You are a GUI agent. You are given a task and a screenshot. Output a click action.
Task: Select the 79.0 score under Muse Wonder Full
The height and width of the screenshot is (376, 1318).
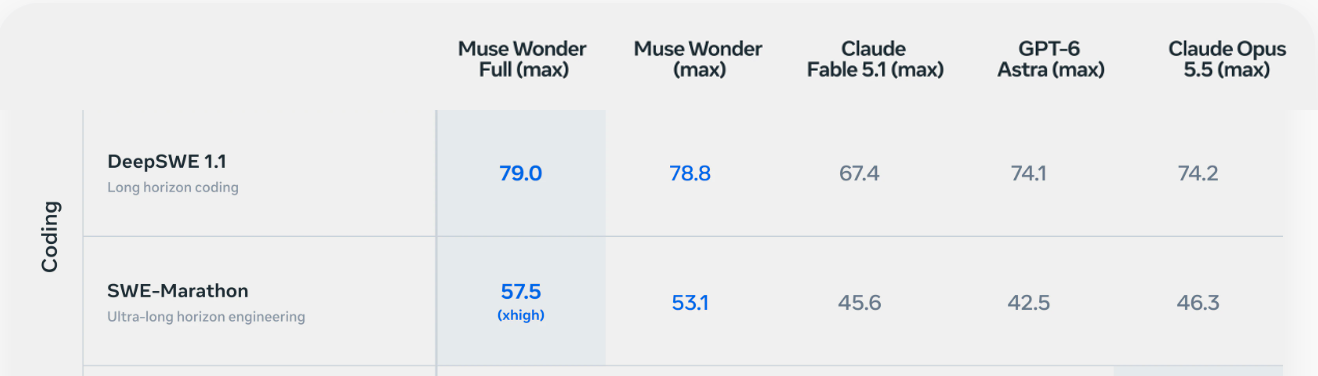click(x=521, y=174)
